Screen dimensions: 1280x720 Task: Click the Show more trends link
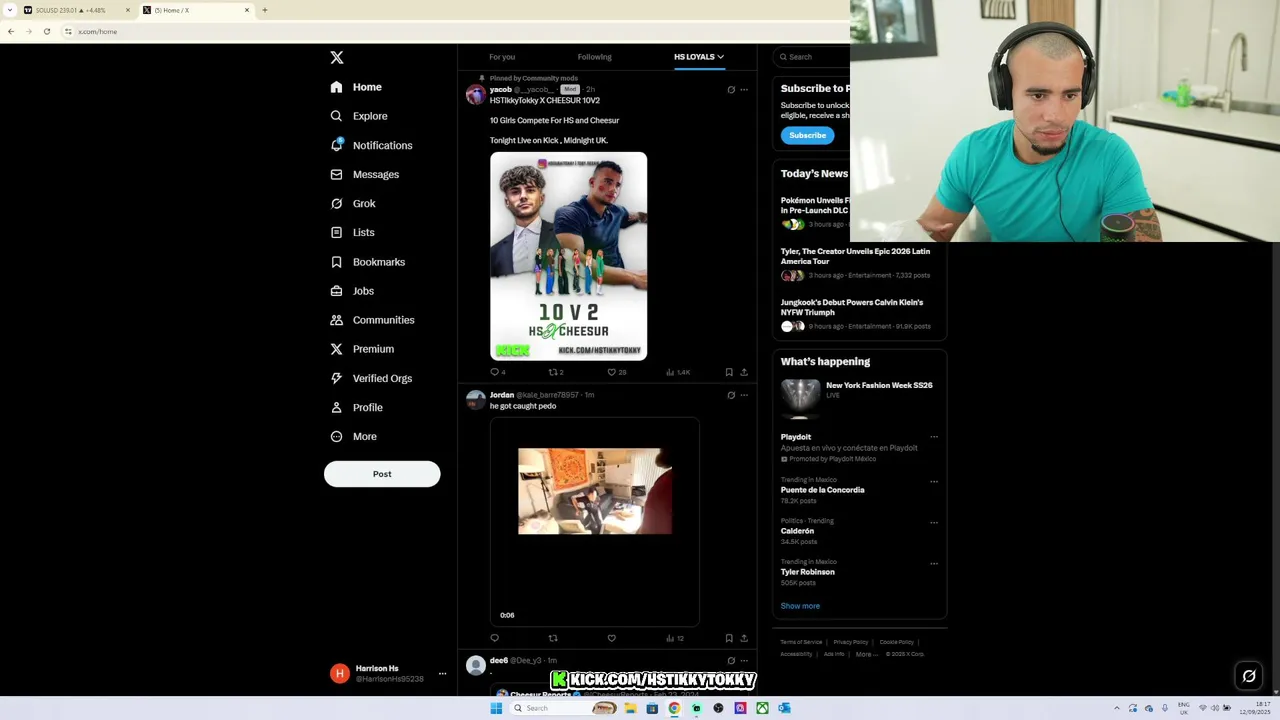pos(800,606)
